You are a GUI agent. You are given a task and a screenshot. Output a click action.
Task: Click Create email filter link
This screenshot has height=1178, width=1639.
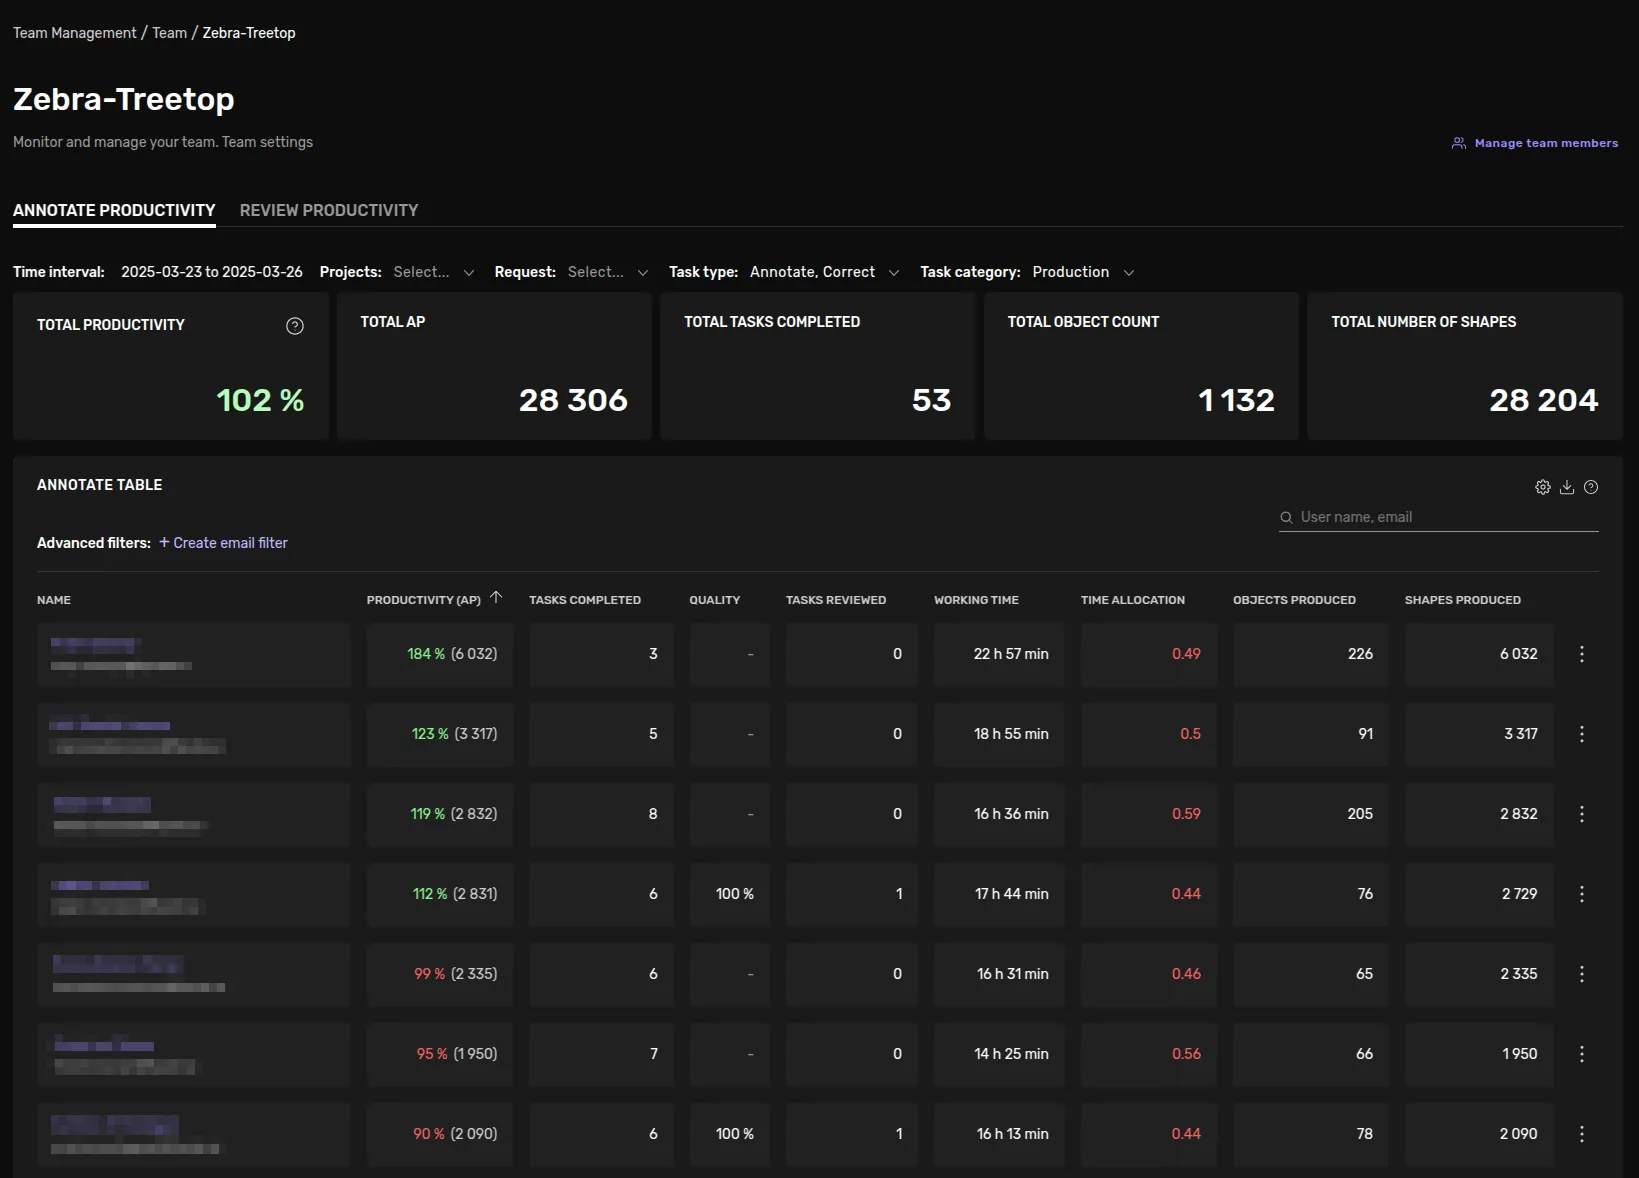point(223,543)
